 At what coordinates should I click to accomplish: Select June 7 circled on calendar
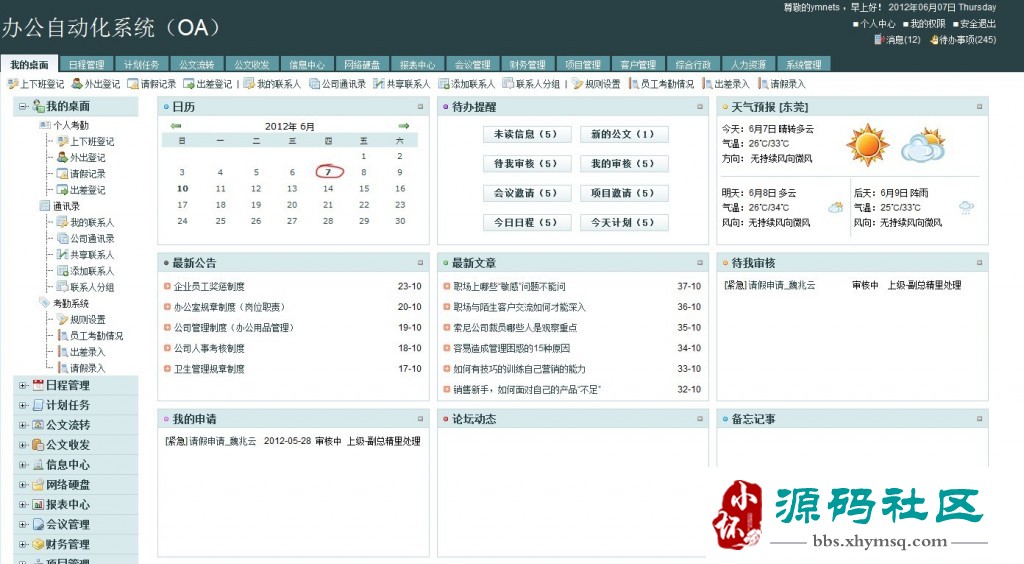coord(328,172)
